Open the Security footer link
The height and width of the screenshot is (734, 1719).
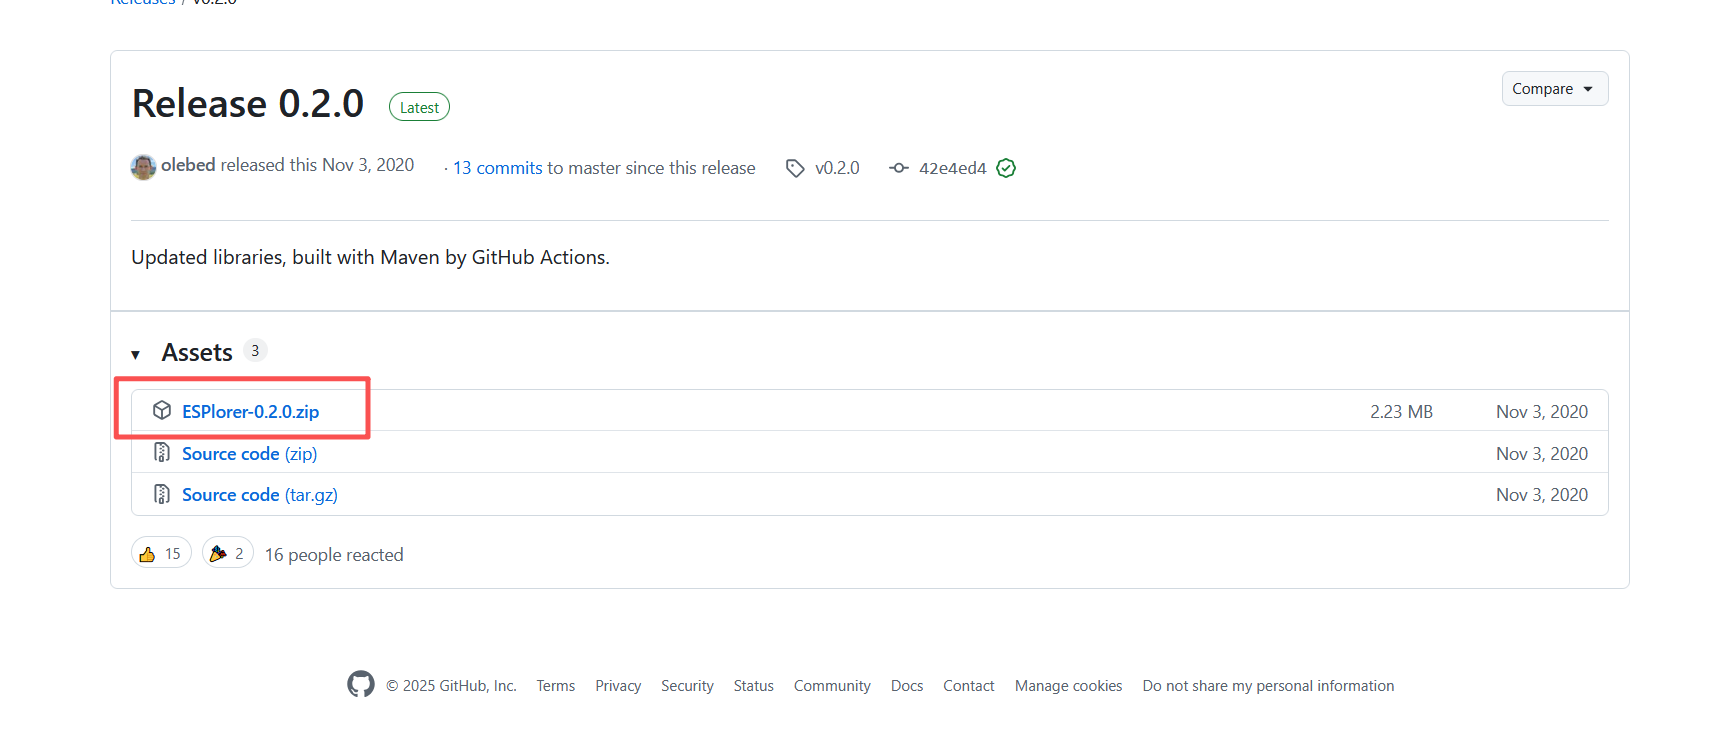pos(687,686)
